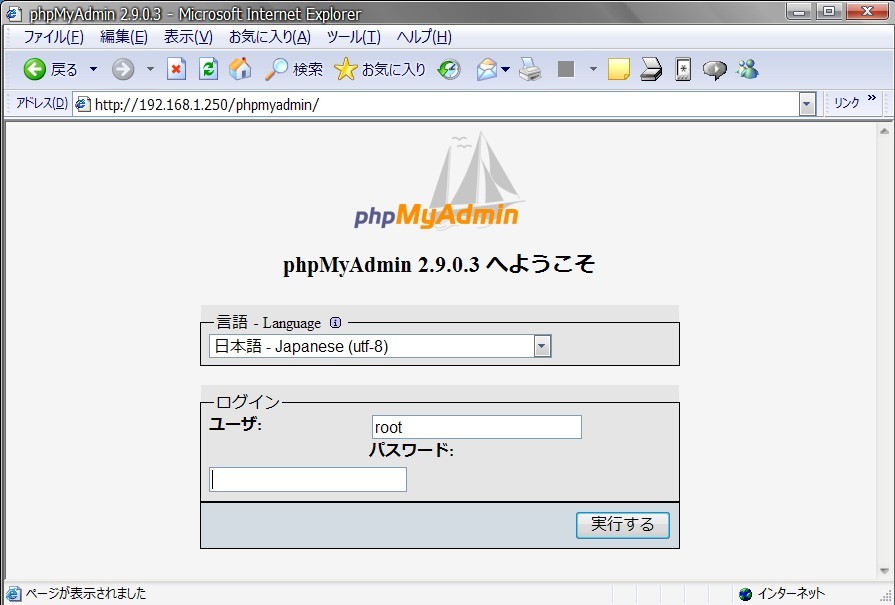The width and height of the screenshot is (895, 605).
Task: Click the パスワード password input field
Action: point(308,479)
